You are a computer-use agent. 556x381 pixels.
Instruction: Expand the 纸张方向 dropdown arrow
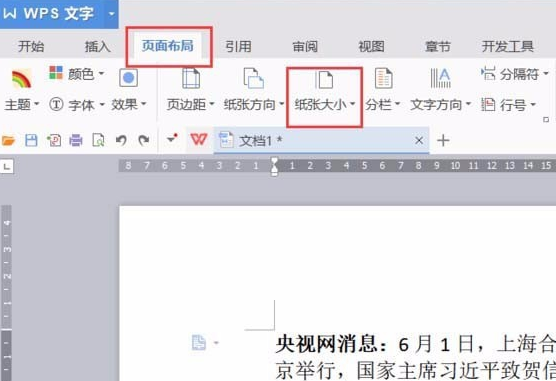coord(282,104)
